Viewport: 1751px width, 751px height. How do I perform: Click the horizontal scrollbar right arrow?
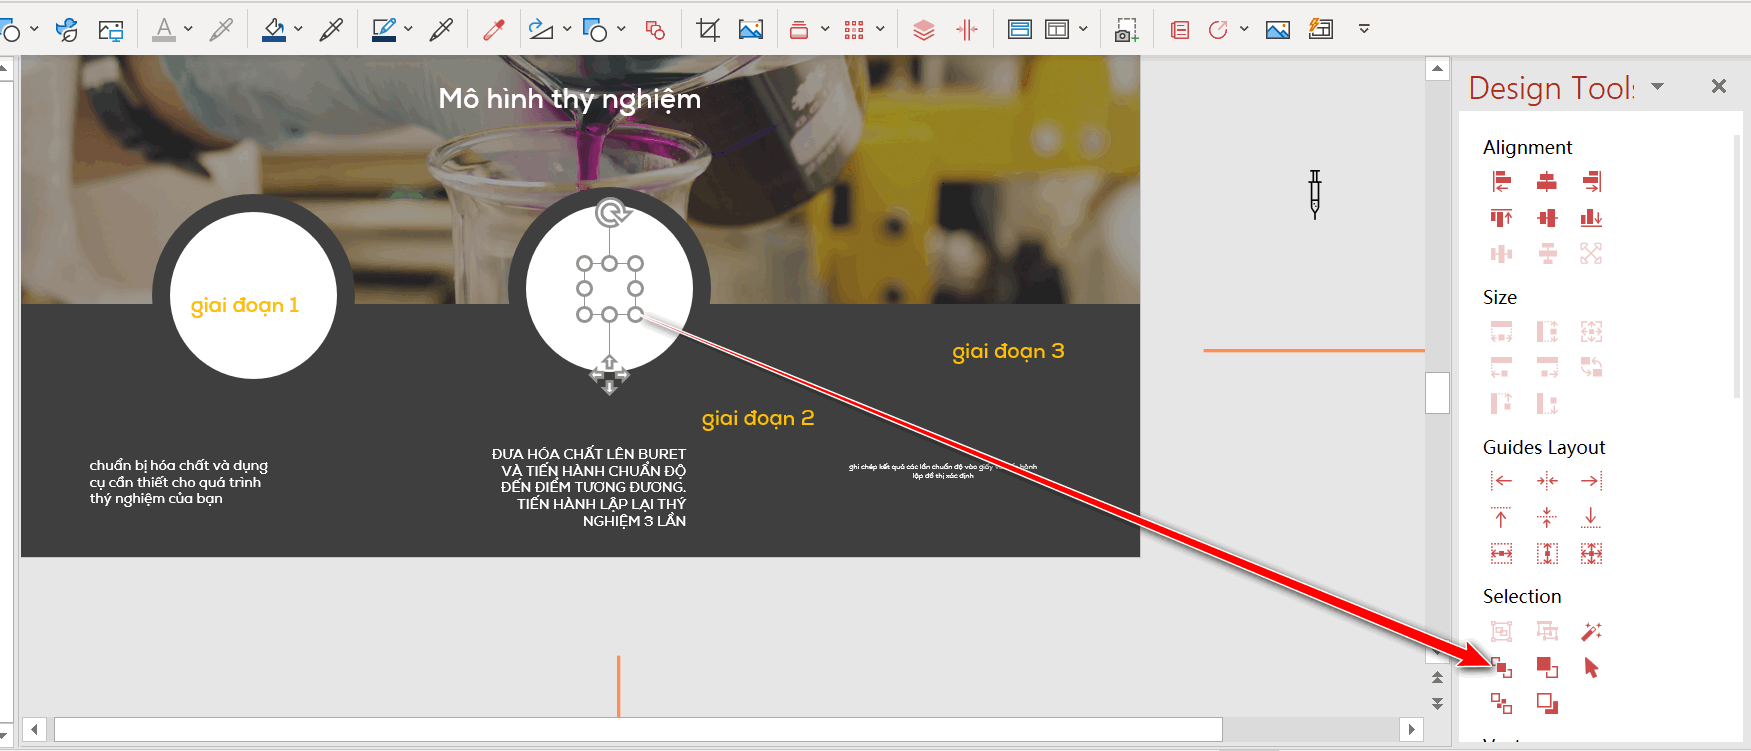pos(1411,729)
